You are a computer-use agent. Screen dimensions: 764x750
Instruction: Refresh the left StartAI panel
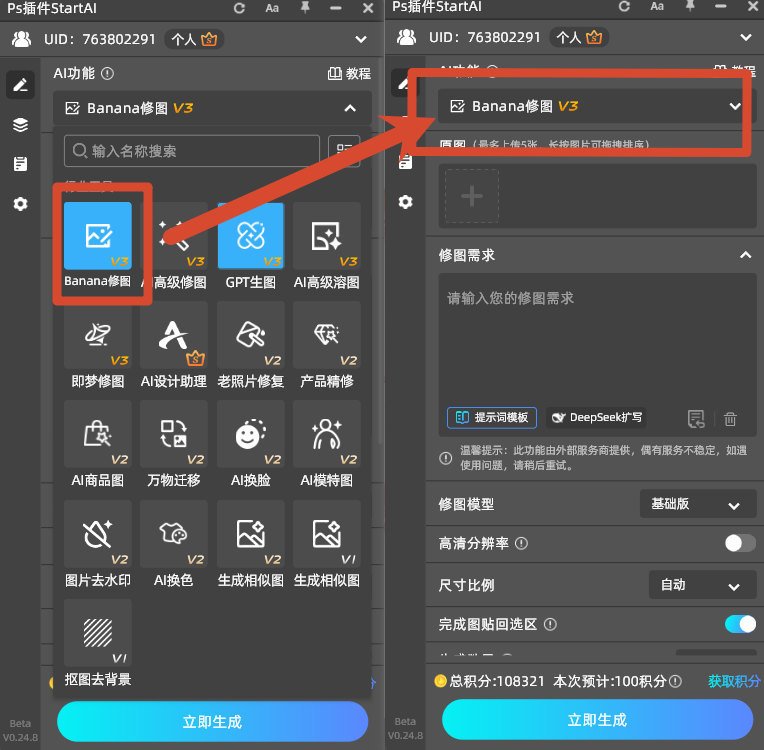(x=239, y=8)
